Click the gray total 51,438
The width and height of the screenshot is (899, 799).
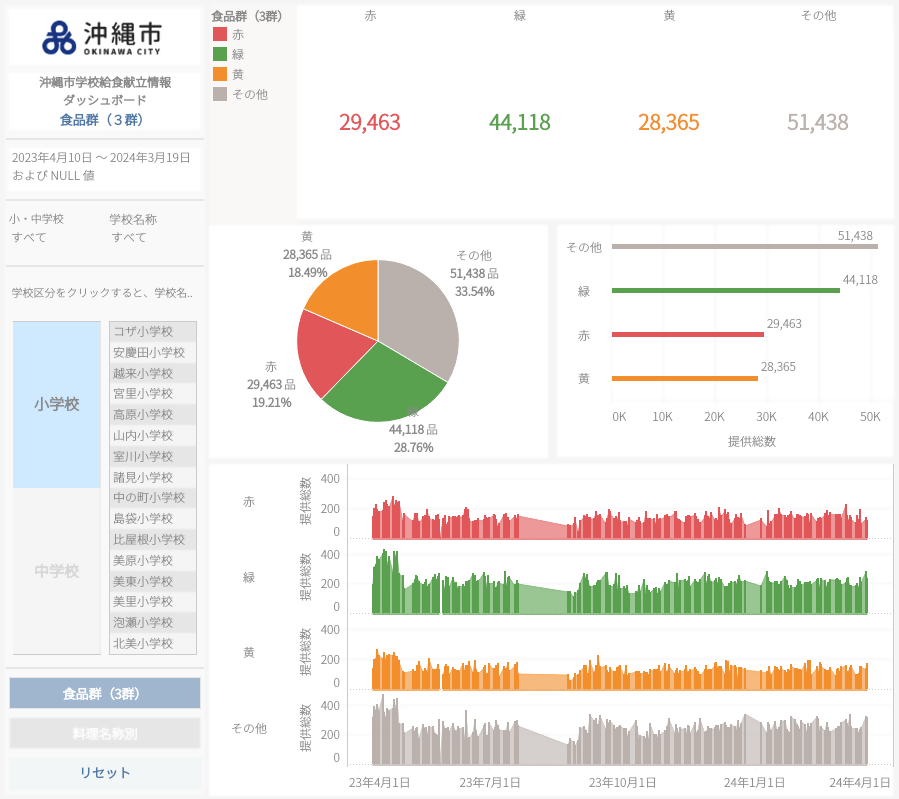pos(818,122)
